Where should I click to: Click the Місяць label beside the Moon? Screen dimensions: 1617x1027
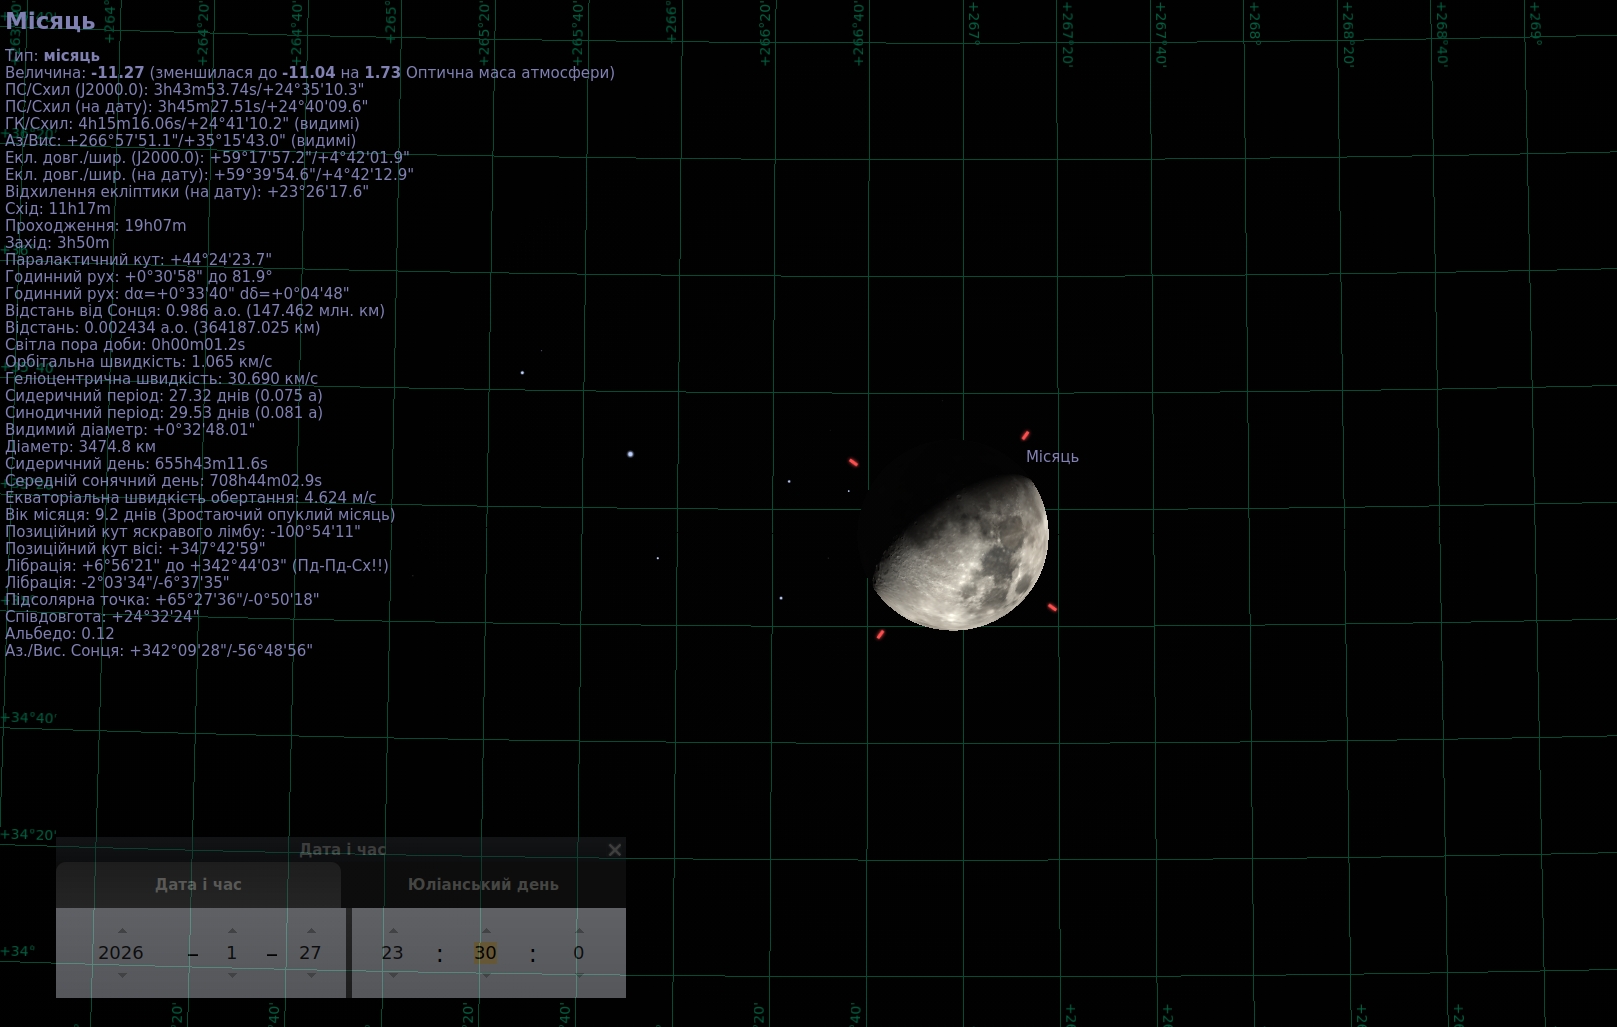(1052, 456)
